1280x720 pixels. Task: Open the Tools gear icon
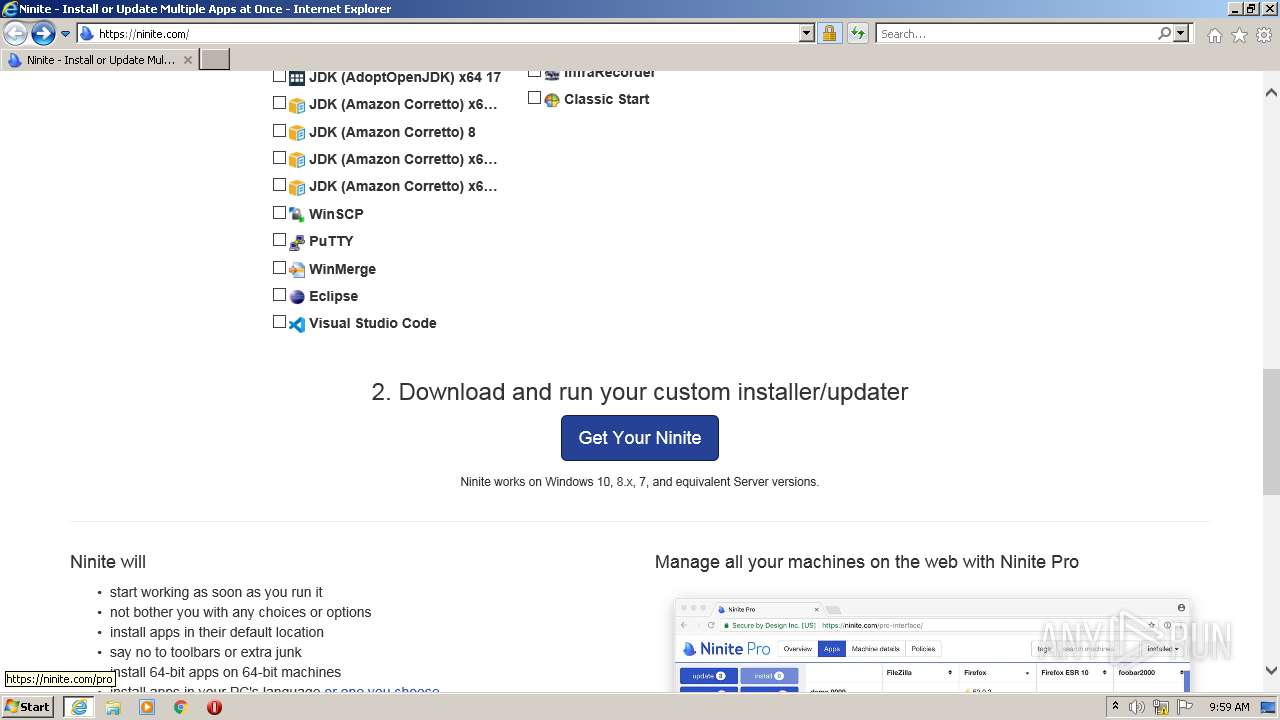(x=1264, y=35)
